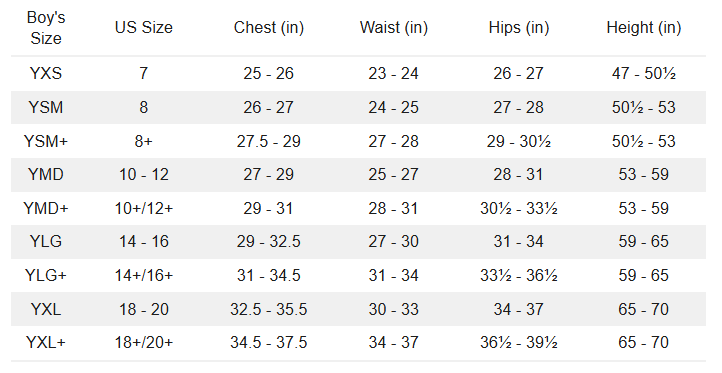Click US size 18 - 20 cell

pyautogui.click(x=144, y=309)
